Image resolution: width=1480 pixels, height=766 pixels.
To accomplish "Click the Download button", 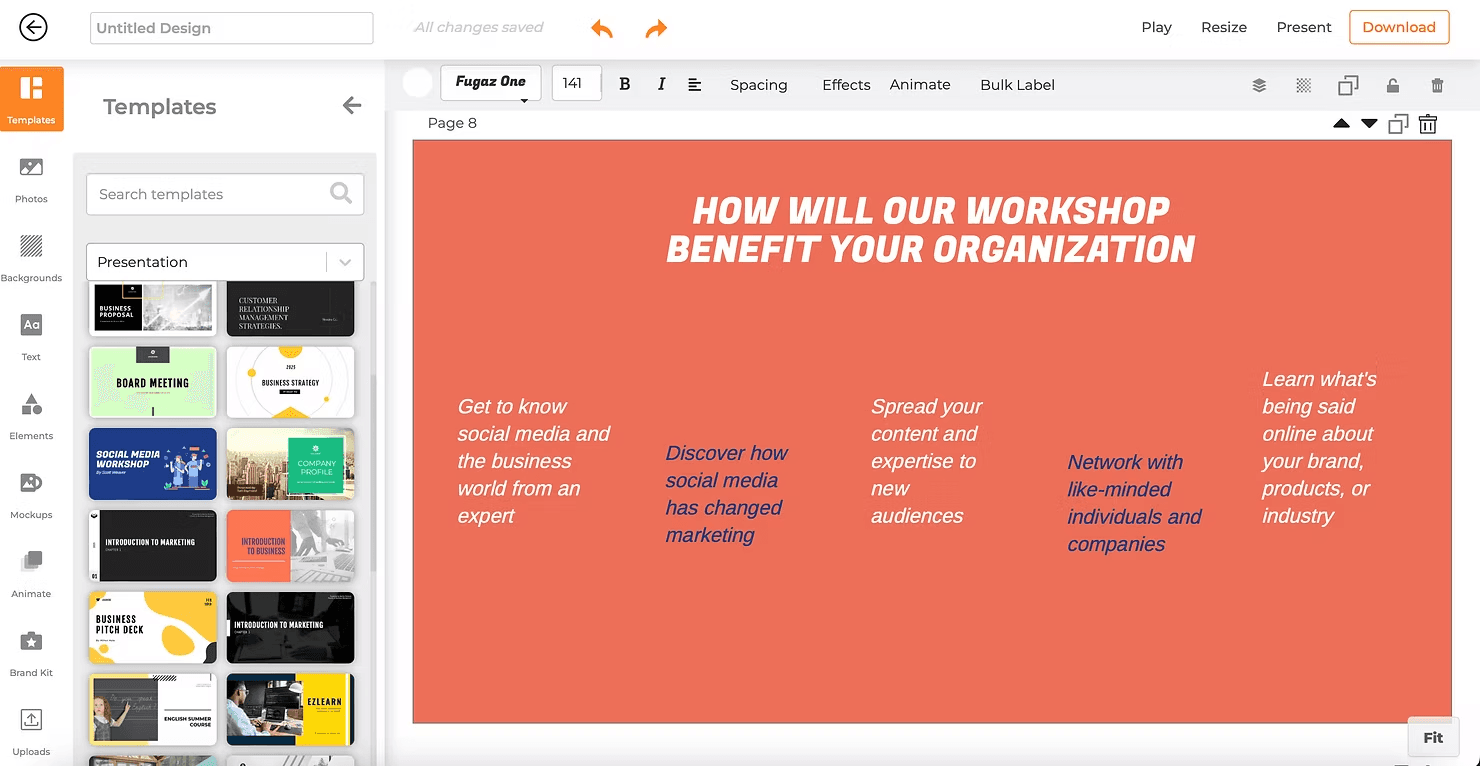I will tap(1399, 27).
